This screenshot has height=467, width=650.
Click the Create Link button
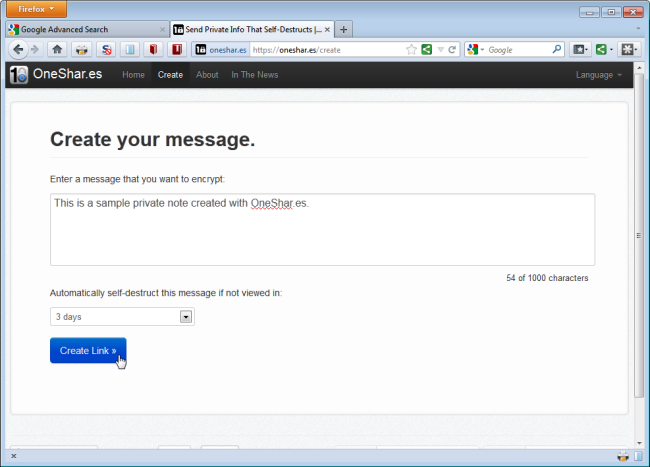pyautogui.click(x=88, y=351)
